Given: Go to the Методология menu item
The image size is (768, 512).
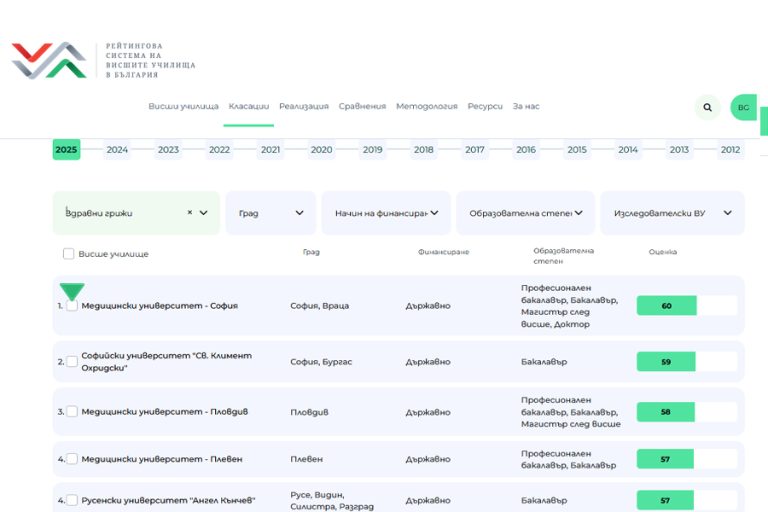Looking at the screenshot, I should [x=426, y=106].
